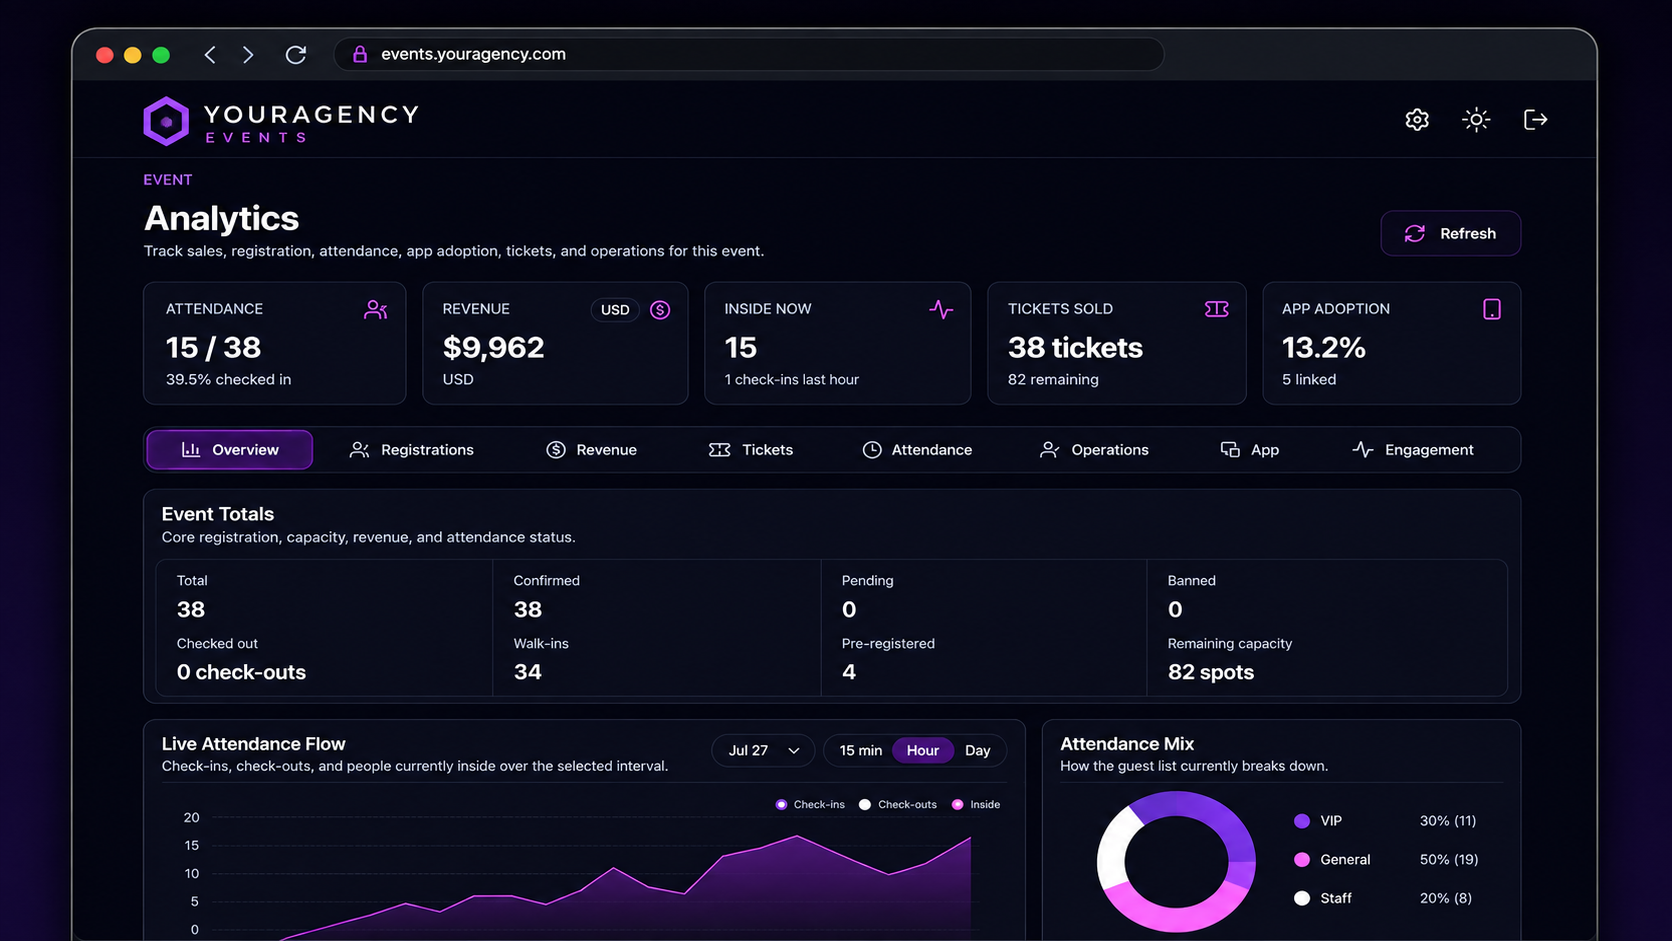Select the Hour interval

click(x=922, y=750)
